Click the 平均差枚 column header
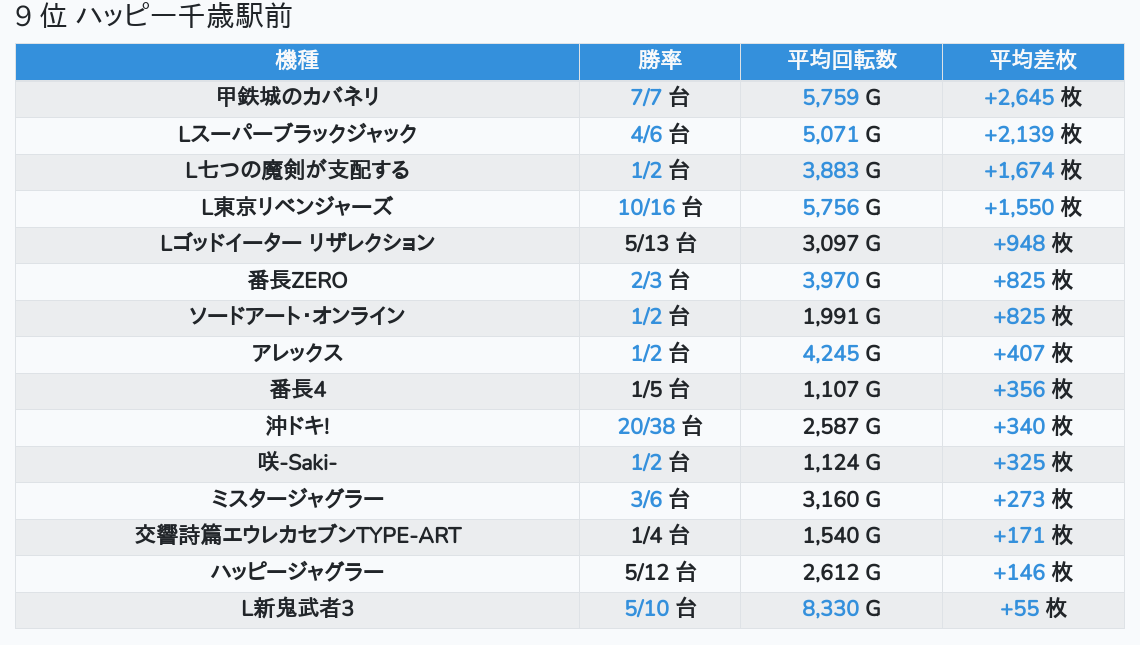1140x645 pixels. 1033,61
